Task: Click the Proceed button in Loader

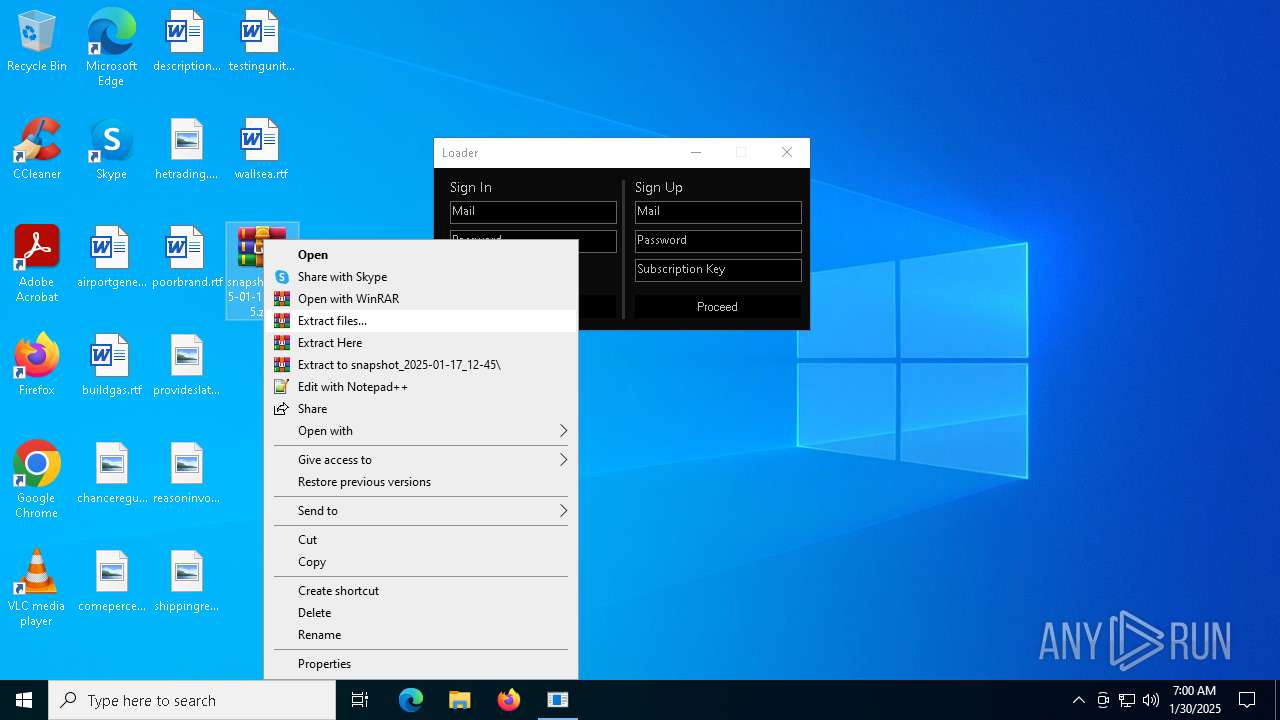Action: pos(718,307)
